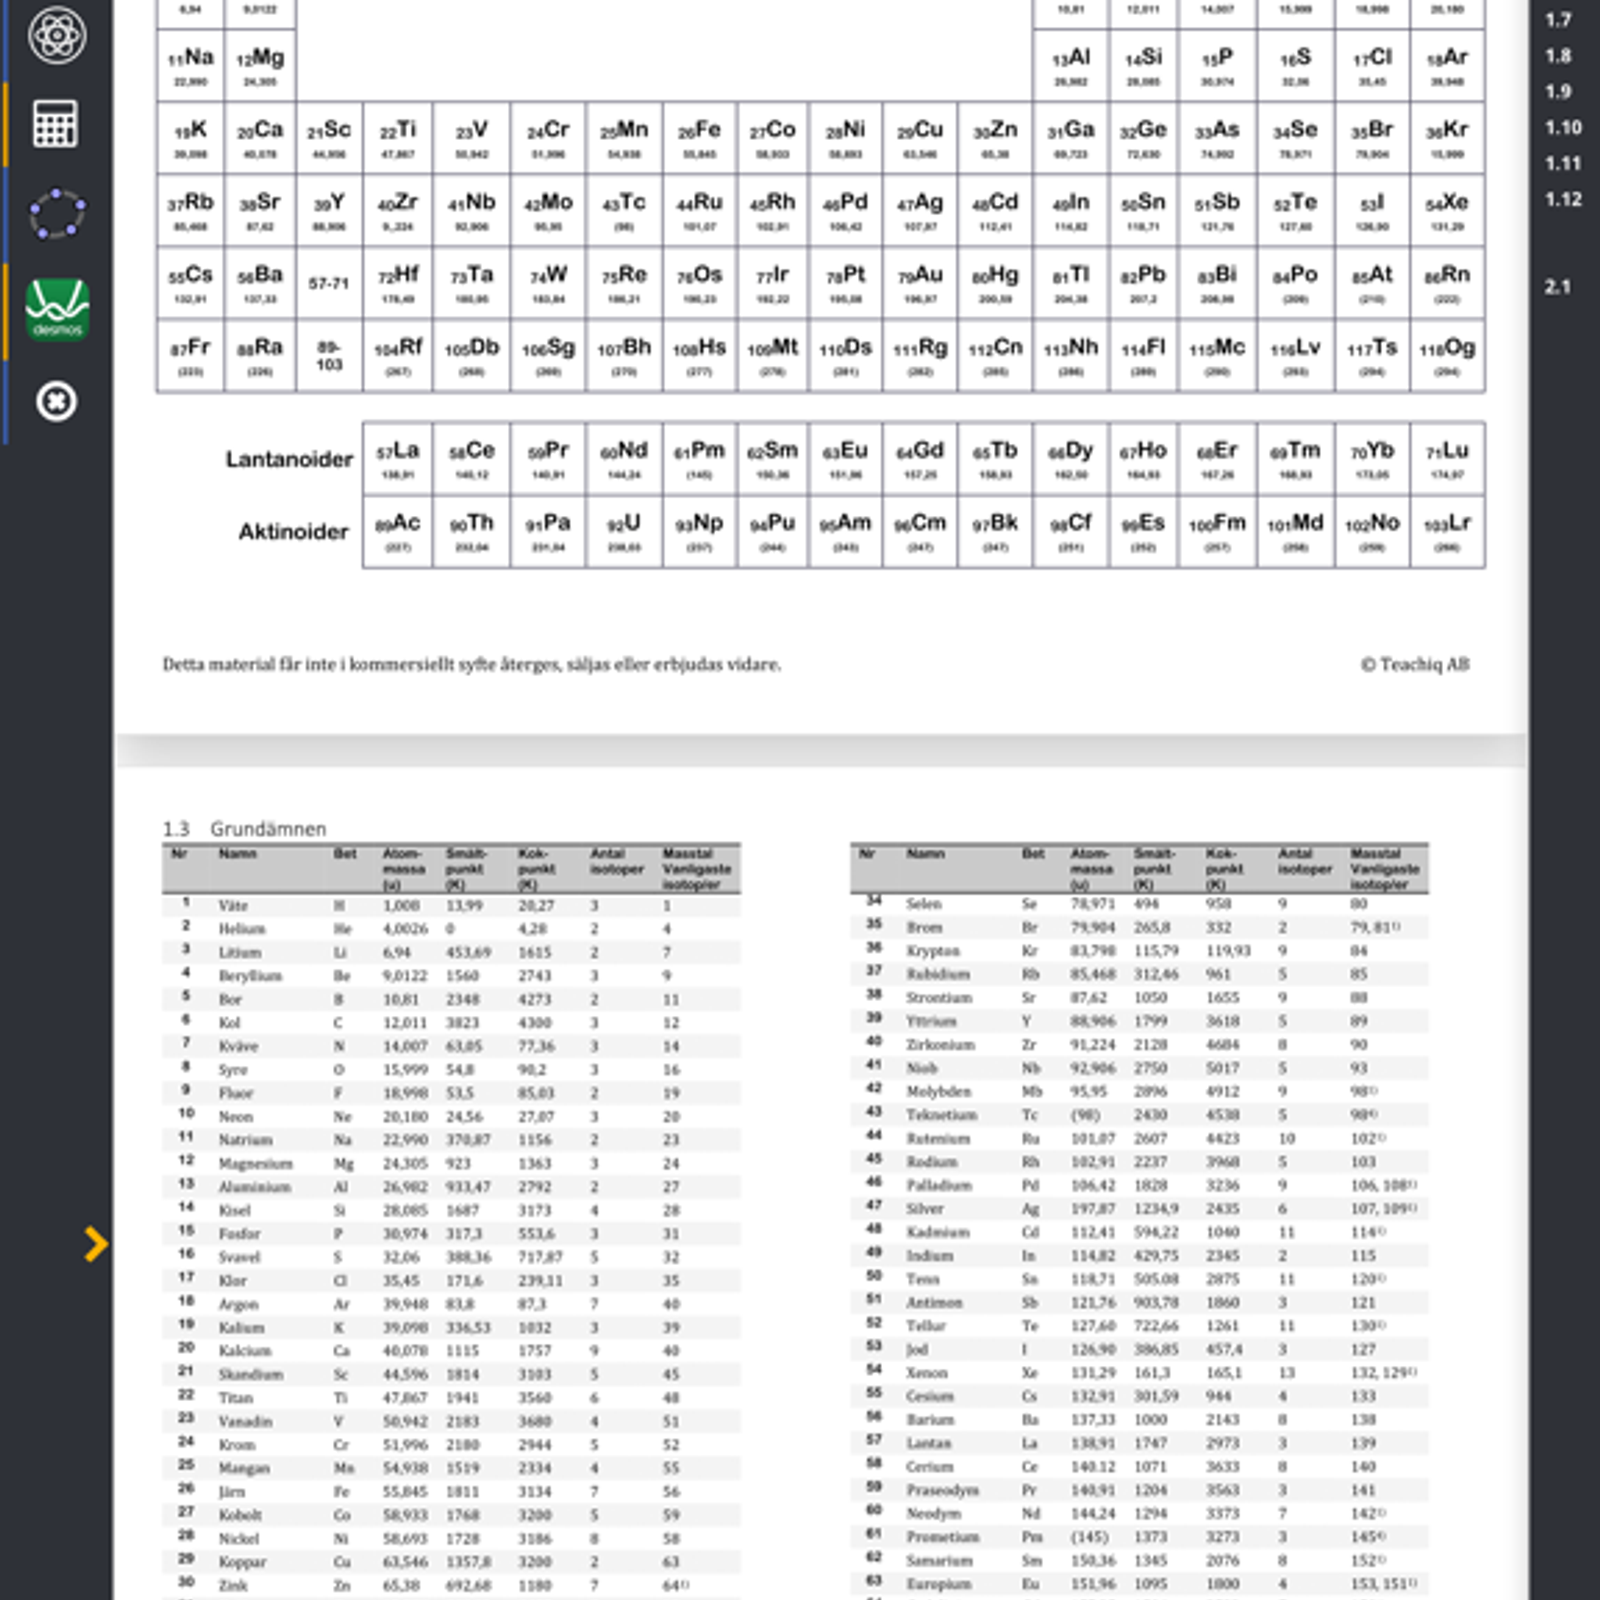Launch the GeoGebra circle-of-dots tool
The width and height of the screenshot is (1600, 1600).
pyautogui.click(x=56, y=213)
